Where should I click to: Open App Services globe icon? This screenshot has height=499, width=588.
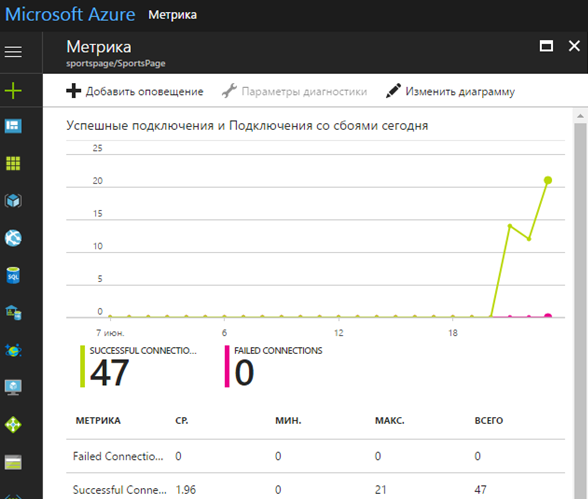coord(13,238)
